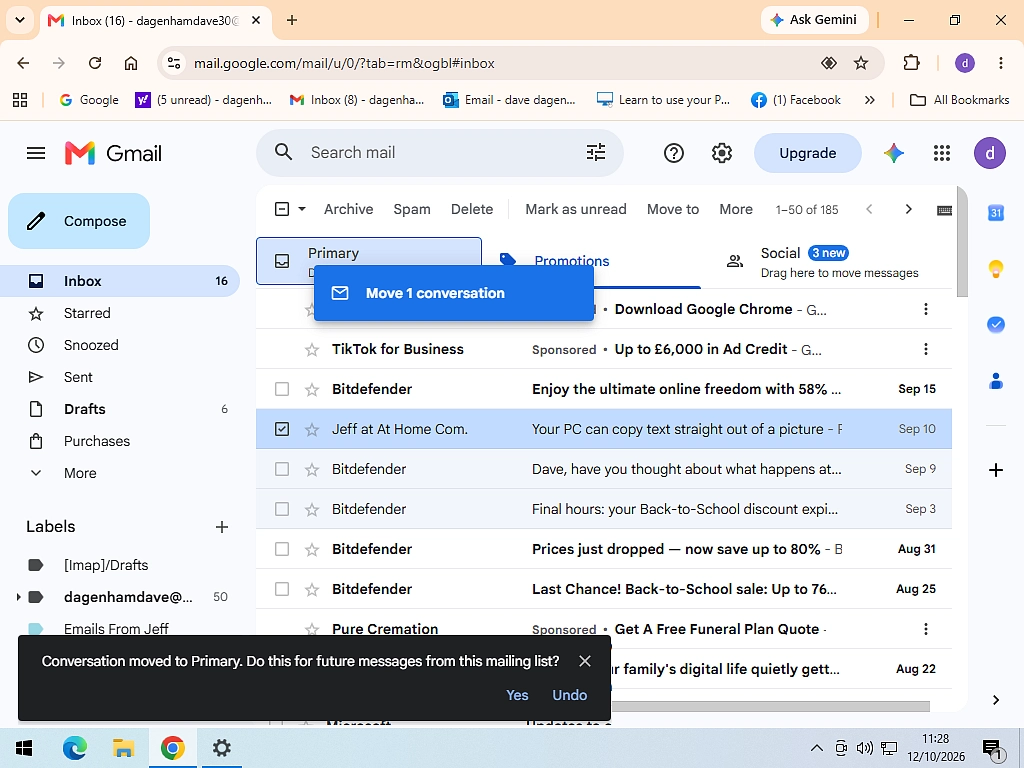Select the Bitdefender Sep 3 email checkbox

click(281, 509)
